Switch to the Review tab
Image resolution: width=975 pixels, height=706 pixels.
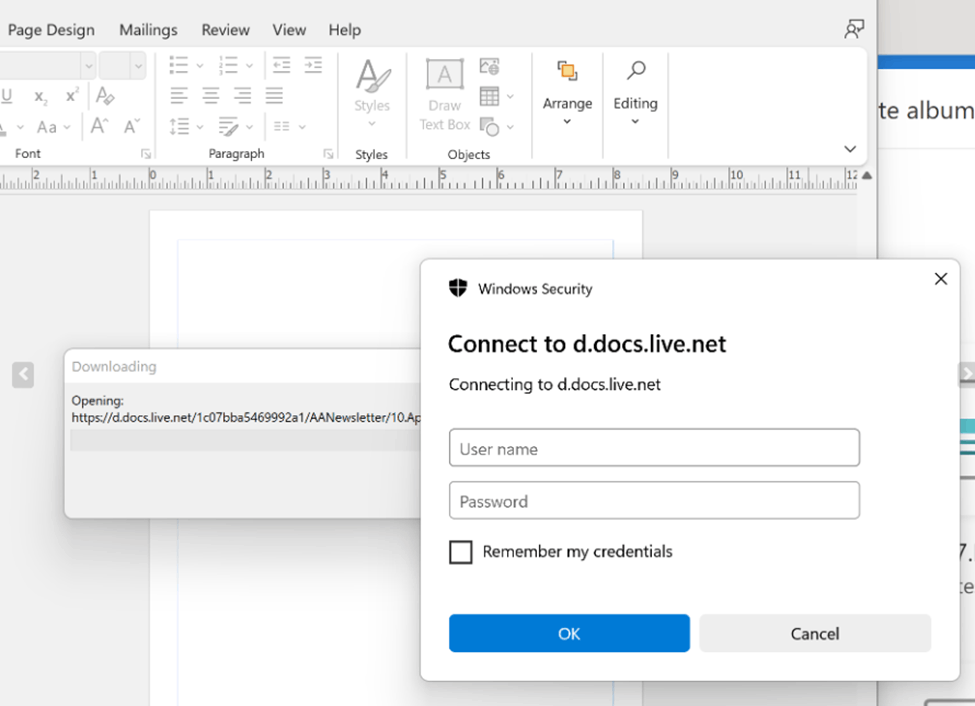coord(224,30)
